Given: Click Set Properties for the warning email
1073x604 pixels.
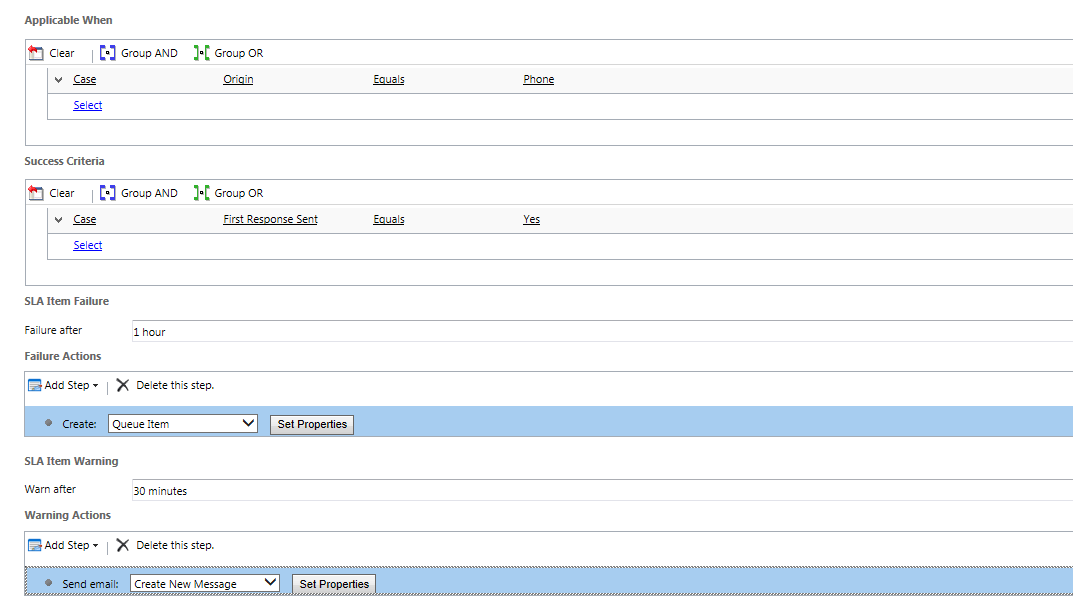Looking at the screenshot, I should coord(333,583).
